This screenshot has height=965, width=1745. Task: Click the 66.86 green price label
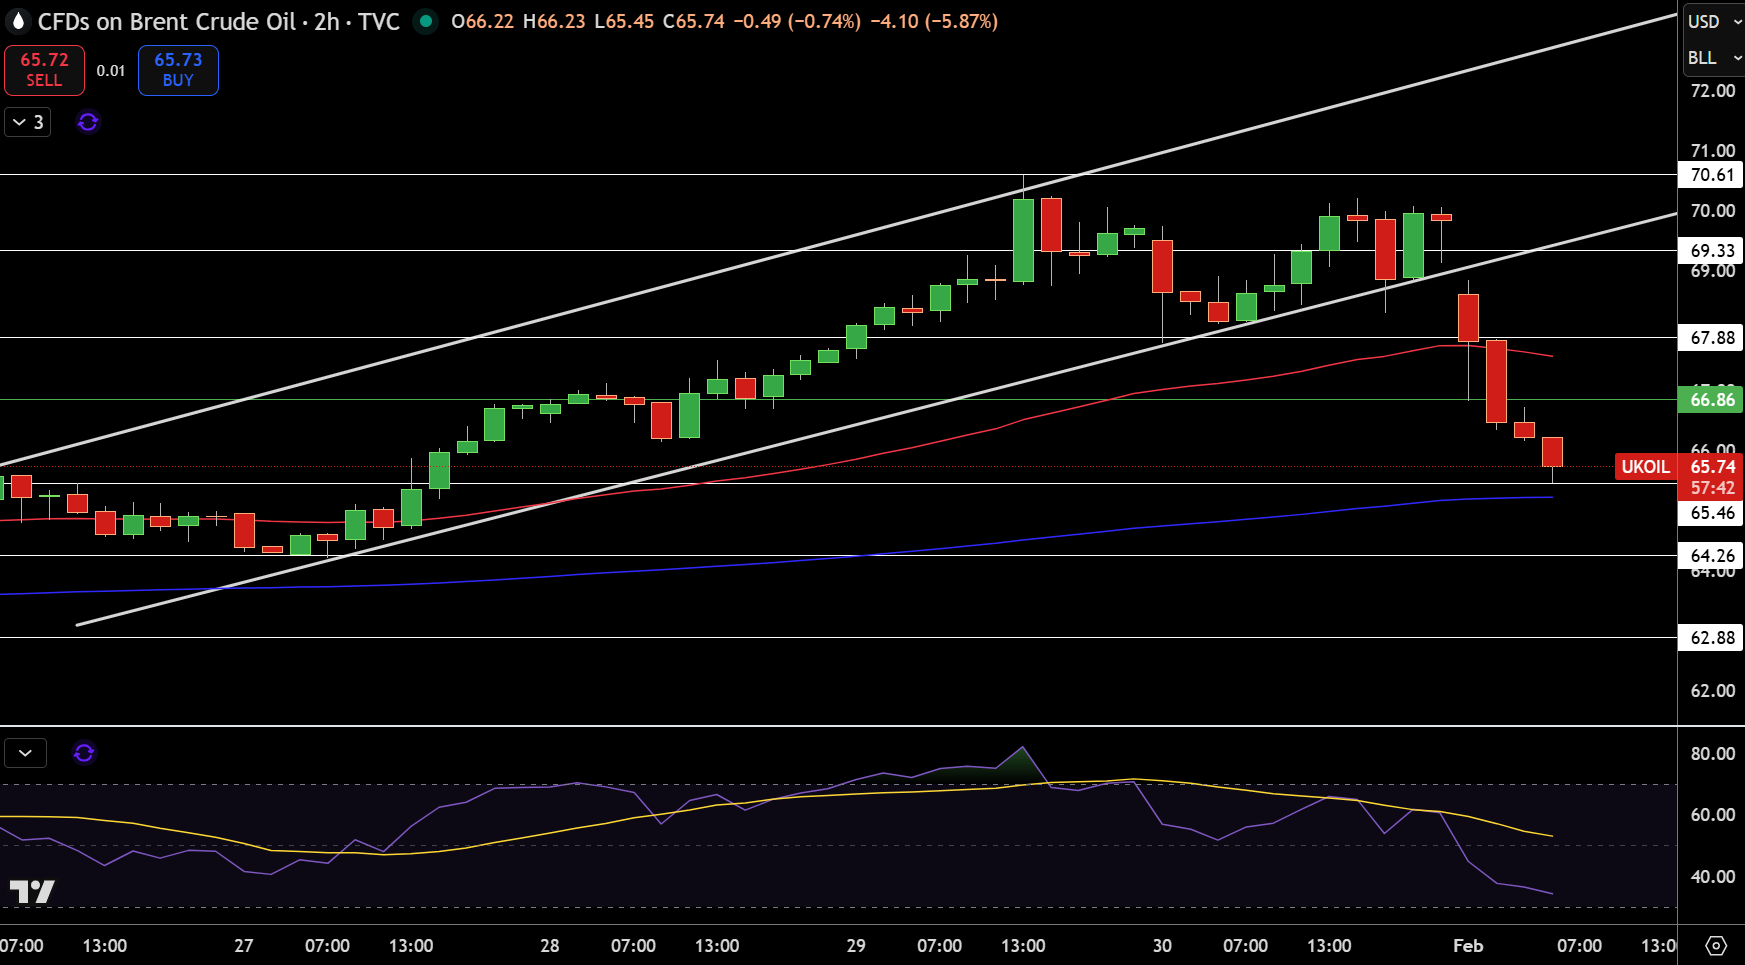point(1711,400)
